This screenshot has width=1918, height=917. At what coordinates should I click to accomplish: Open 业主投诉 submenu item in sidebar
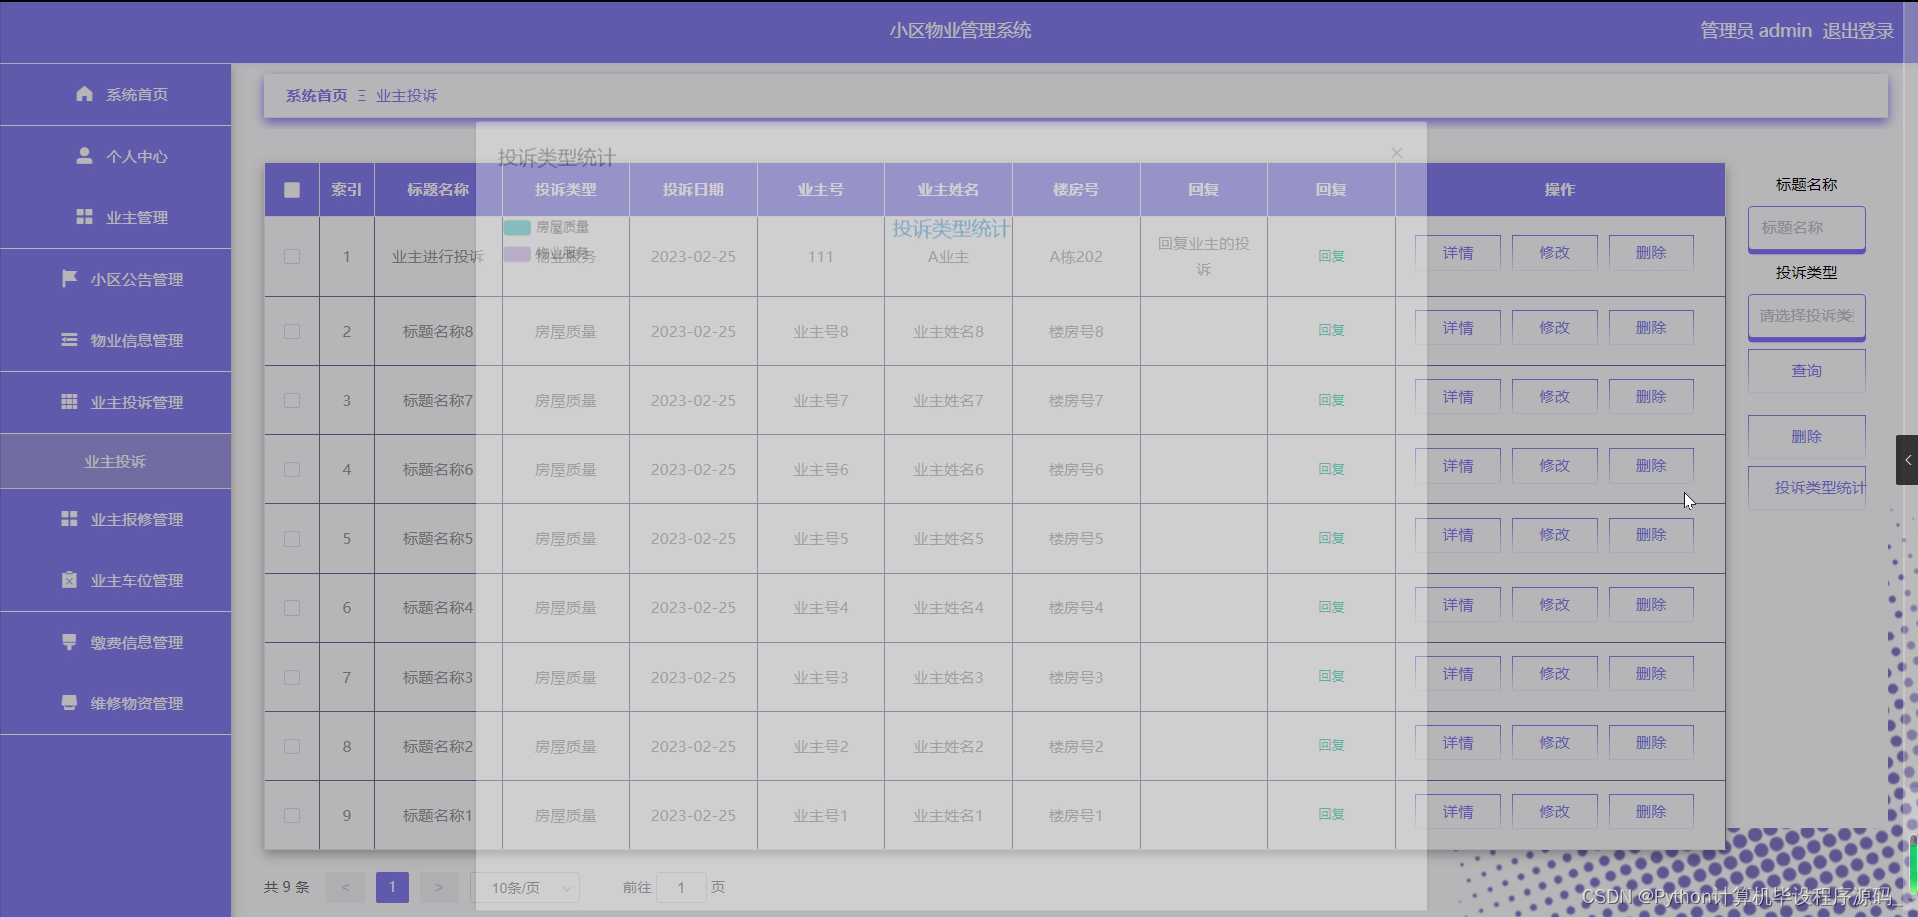[x=115, y=461]
